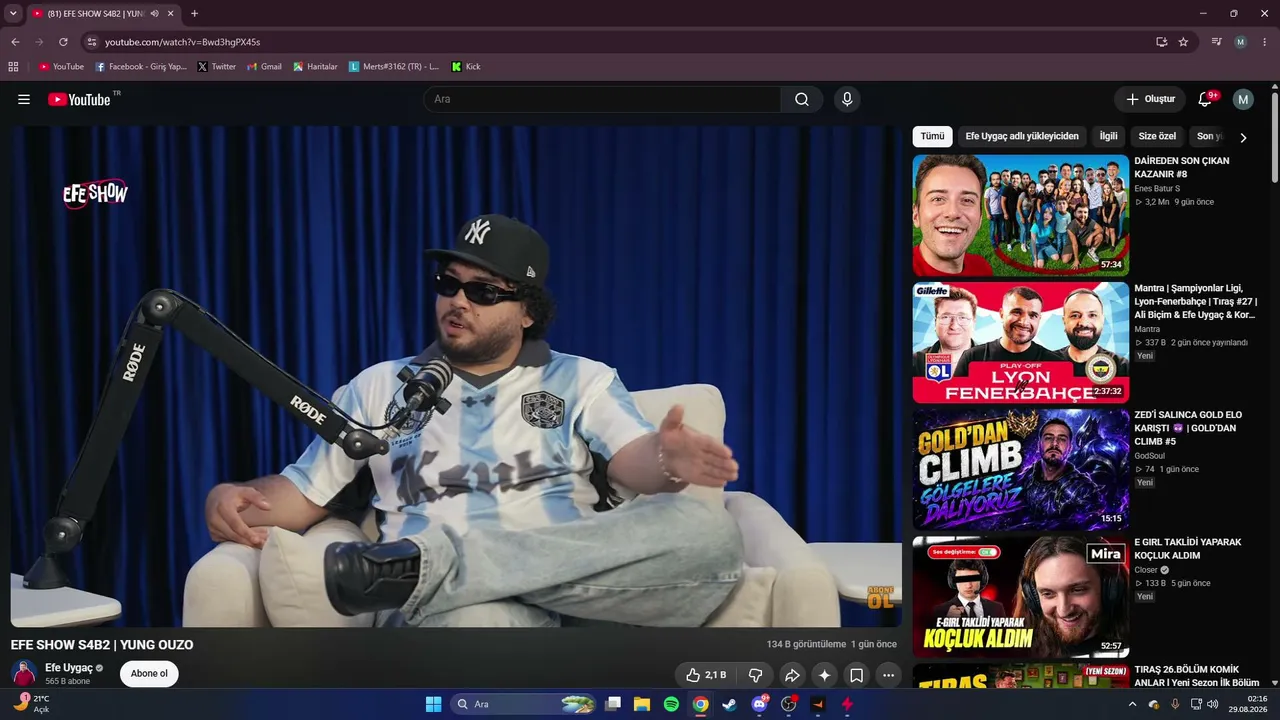Image resolution: width=1280 pixels, height=720 pixels.
Task: Reload the page in Chrome
Action: [63, 42]
